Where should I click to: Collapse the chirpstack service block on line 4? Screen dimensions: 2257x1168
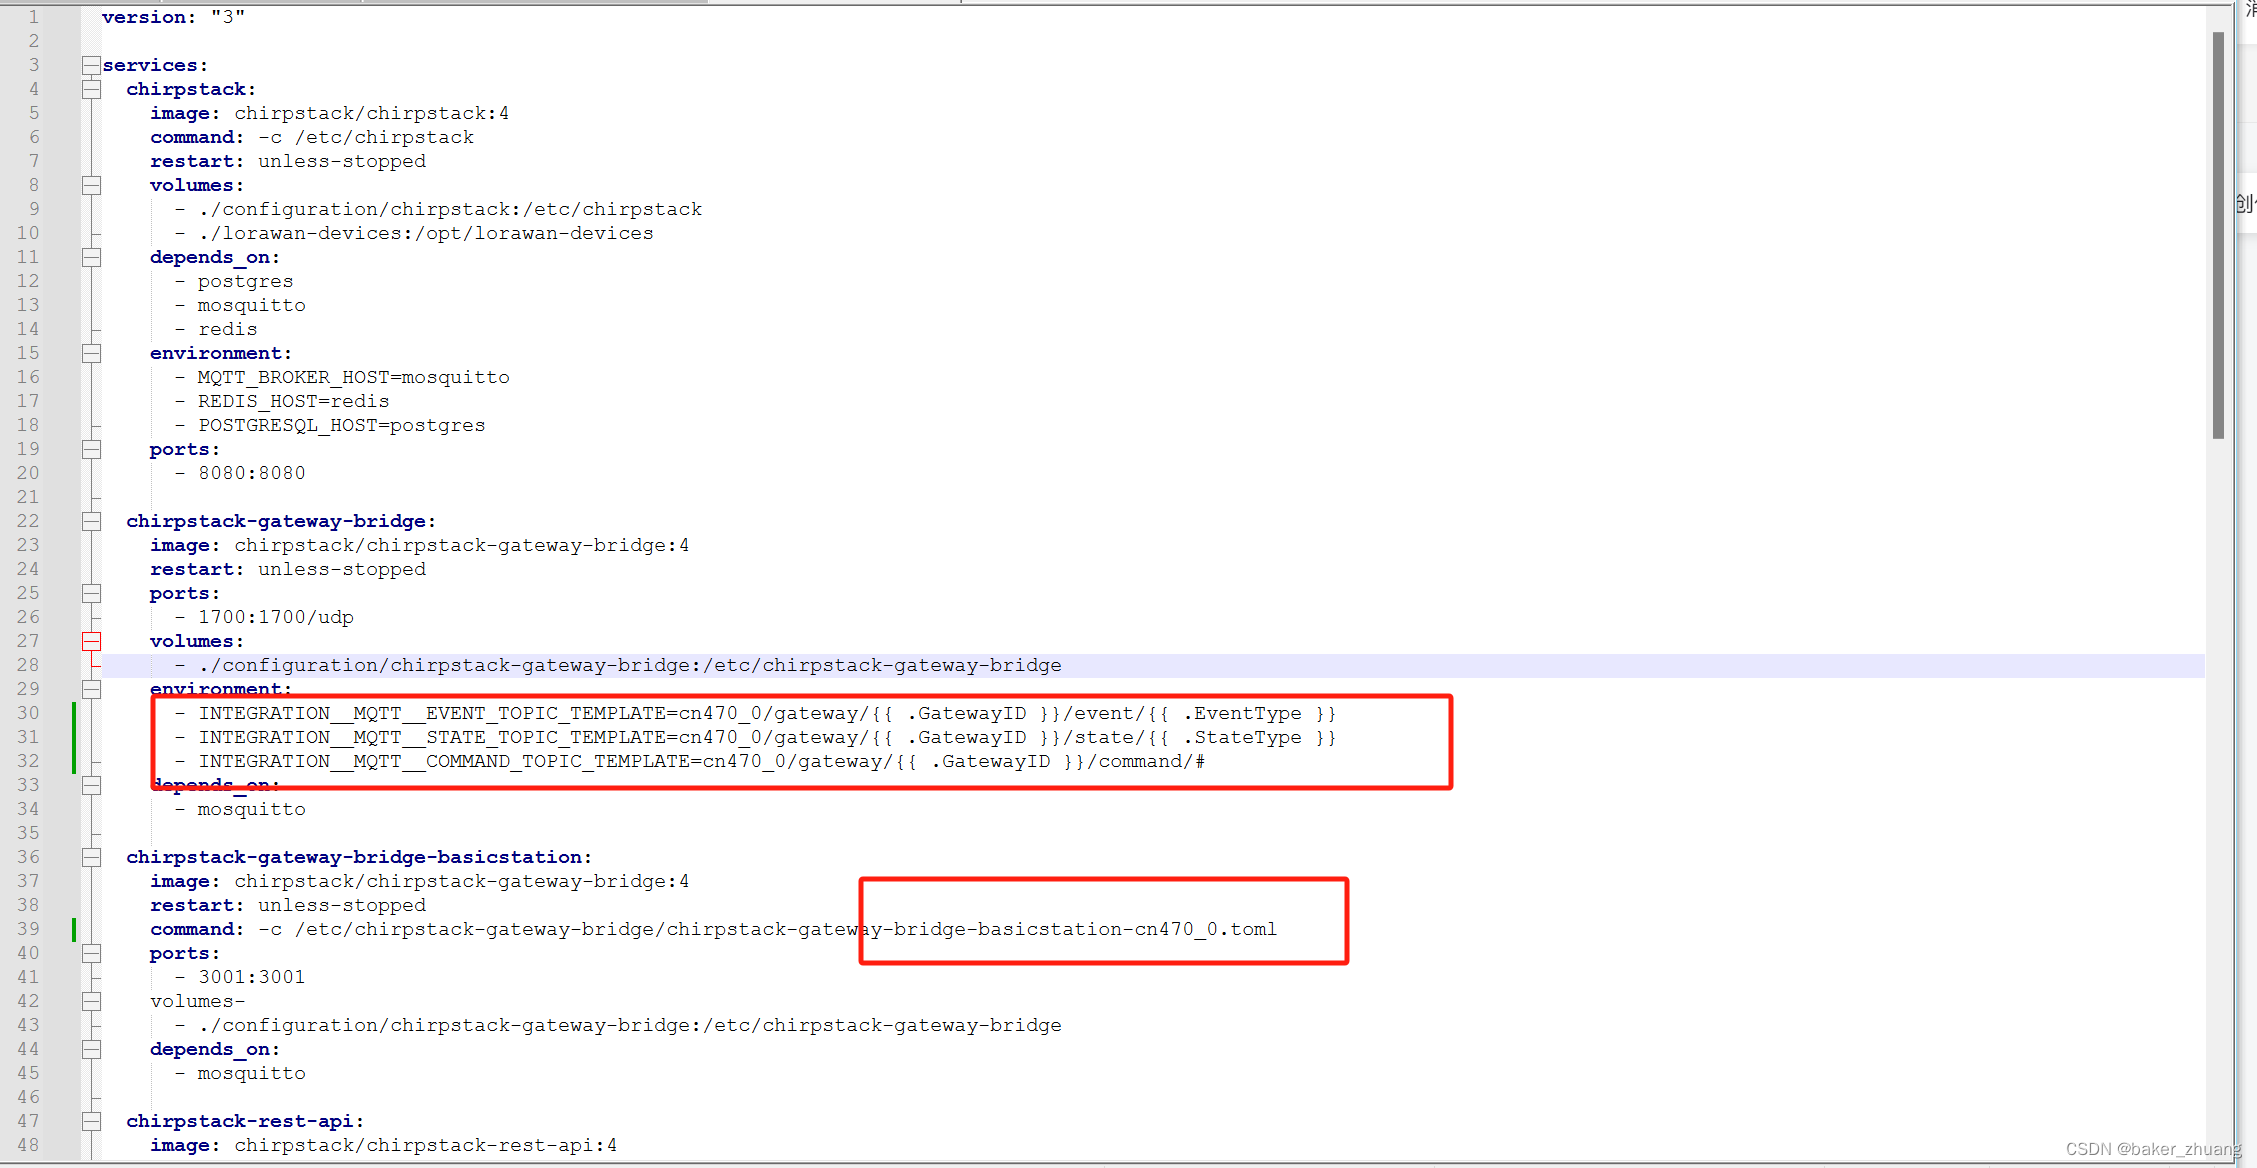click(91, 89)
